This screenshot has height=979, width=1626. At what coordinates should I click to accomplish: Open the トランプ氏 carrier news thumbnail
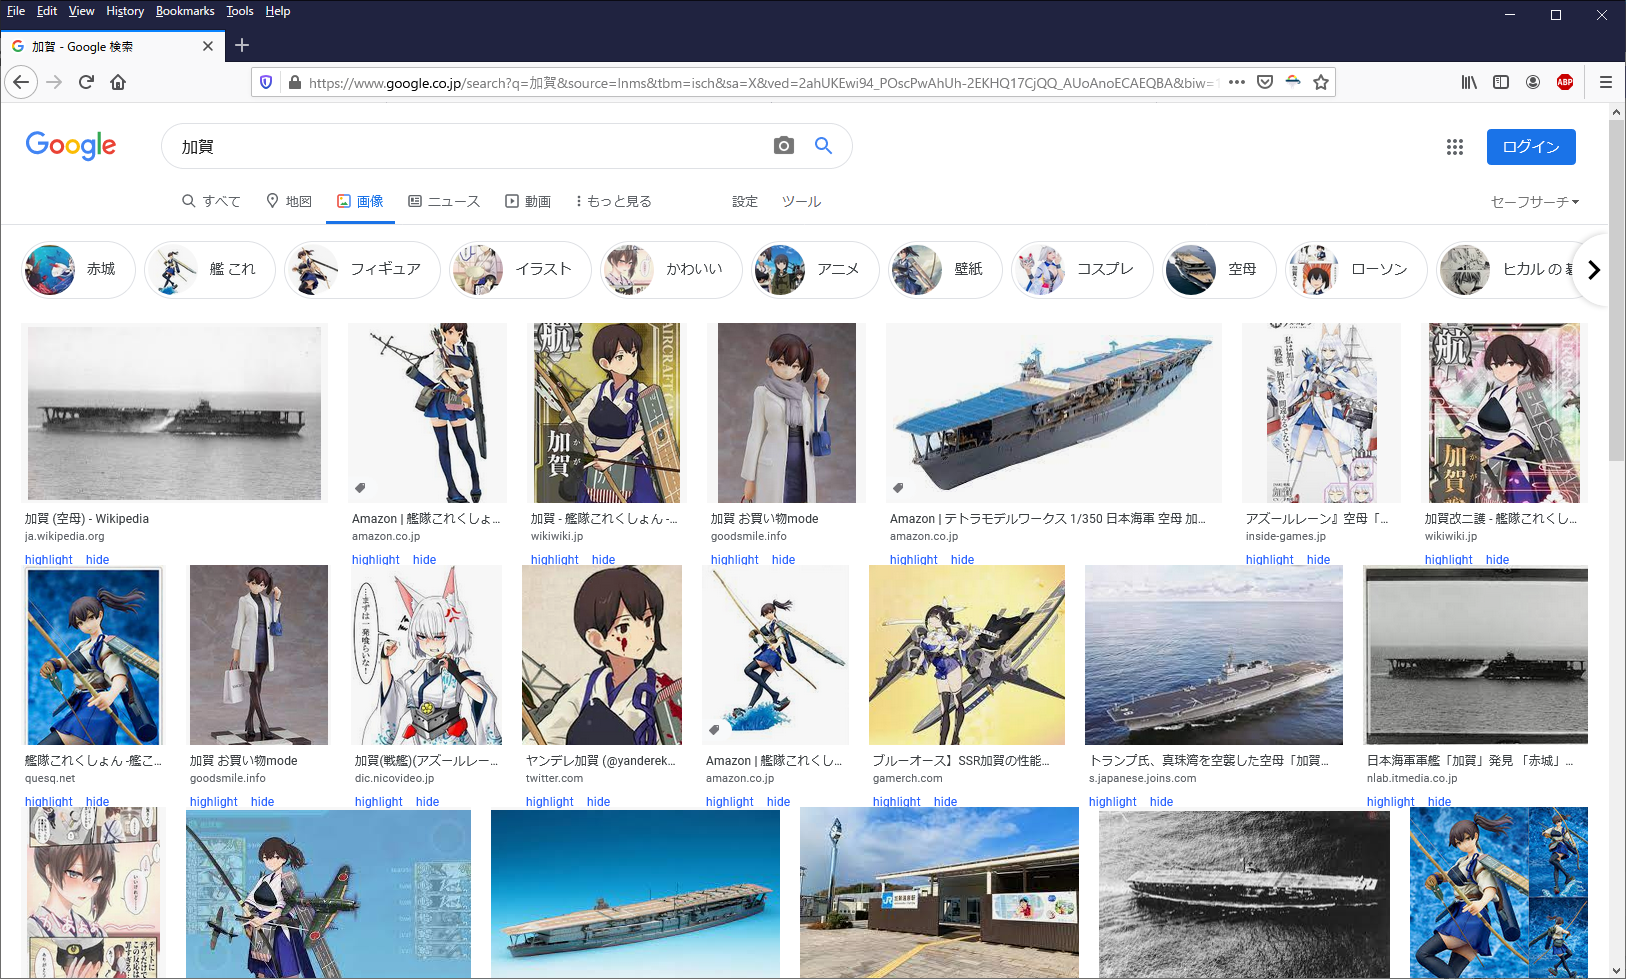[x=1214, y=655]
